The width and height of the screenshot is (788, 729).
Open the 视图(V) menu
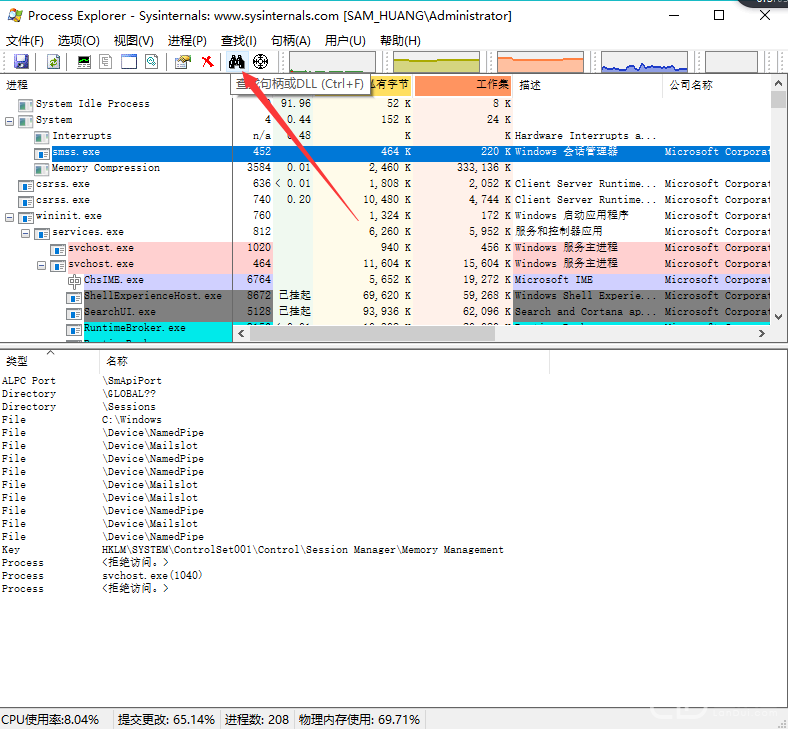coord(133,41)
